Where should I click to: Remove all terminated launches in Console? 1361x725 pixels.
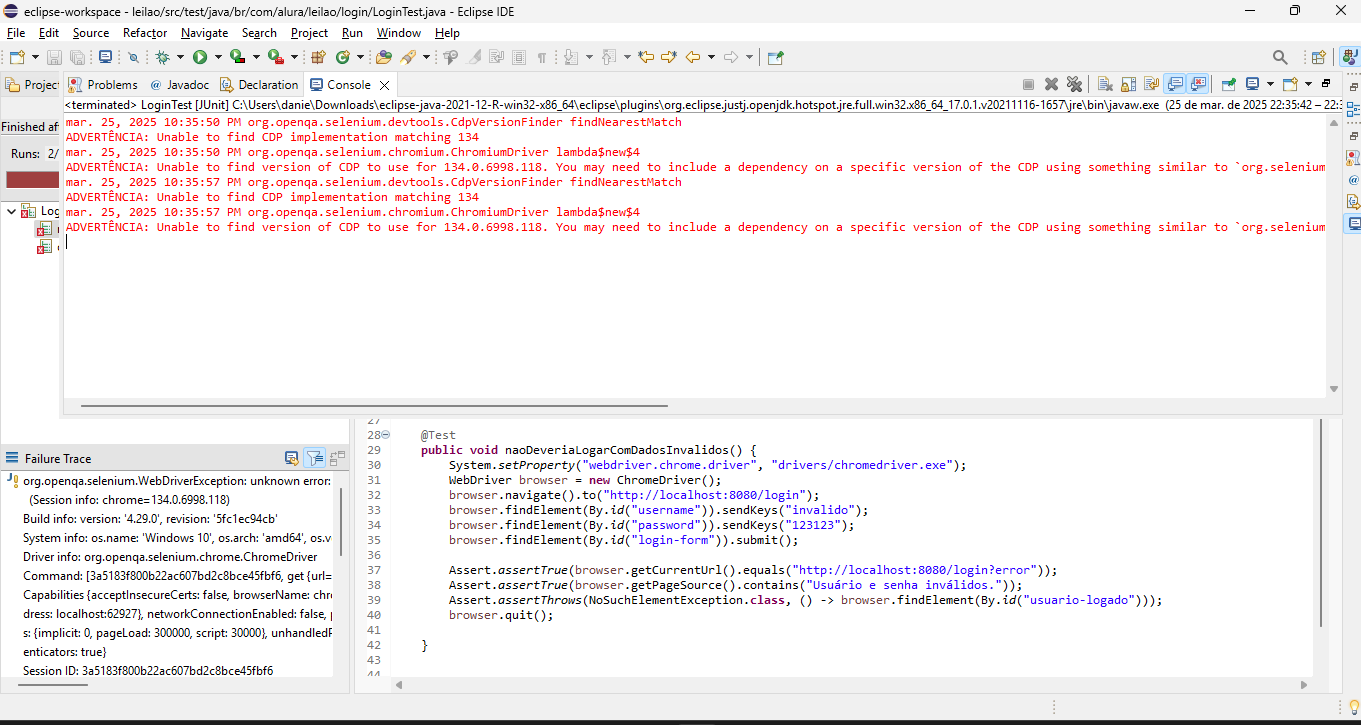click(x=1074, y=85)
